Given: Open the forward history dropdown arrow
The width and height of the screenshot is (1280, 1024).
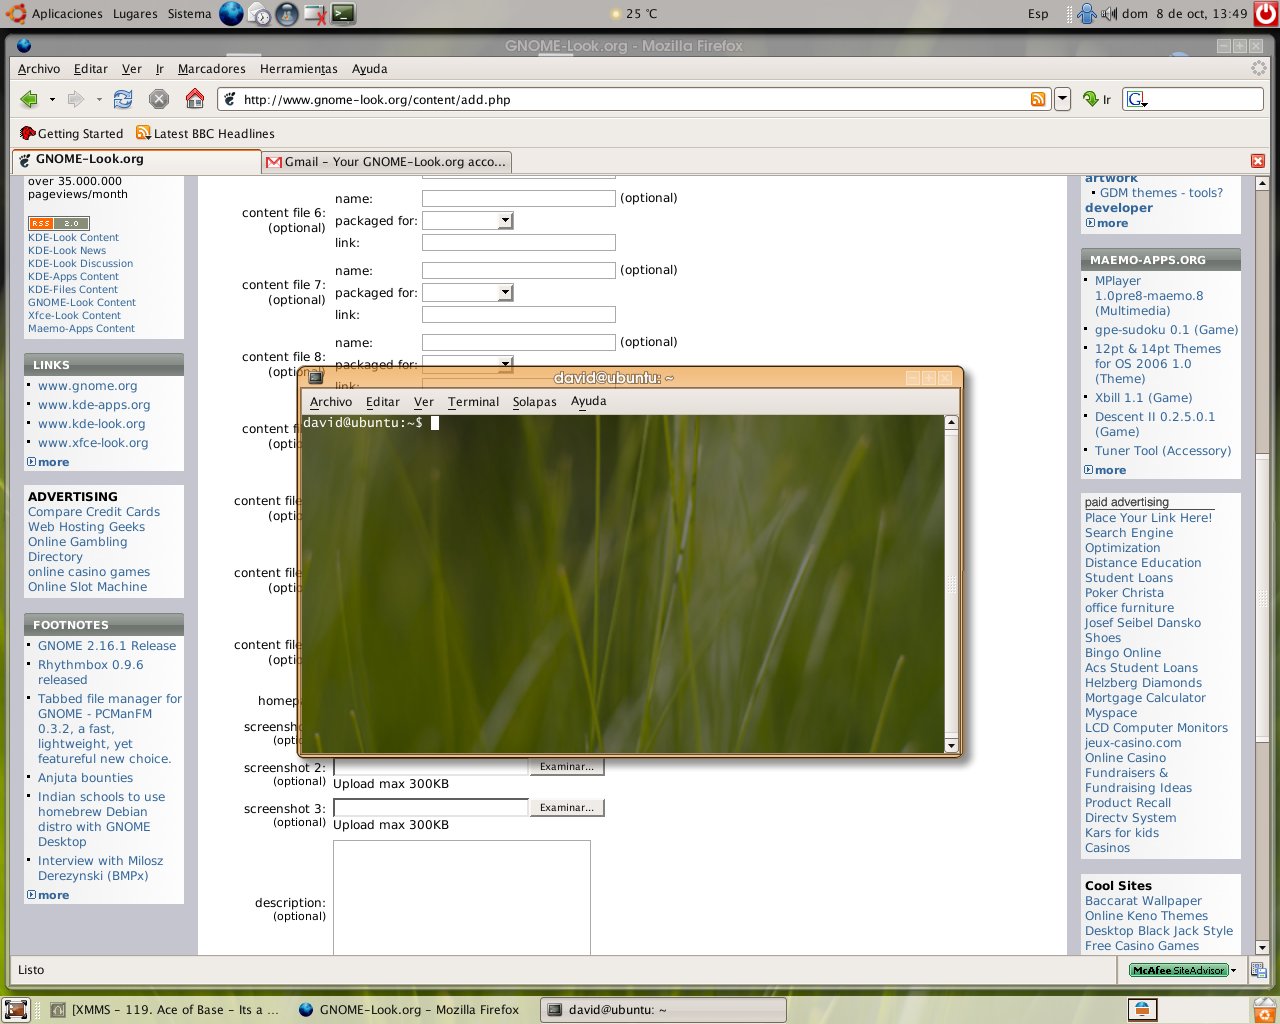Looking at the screenshot, I should click(x=98, y=99).
